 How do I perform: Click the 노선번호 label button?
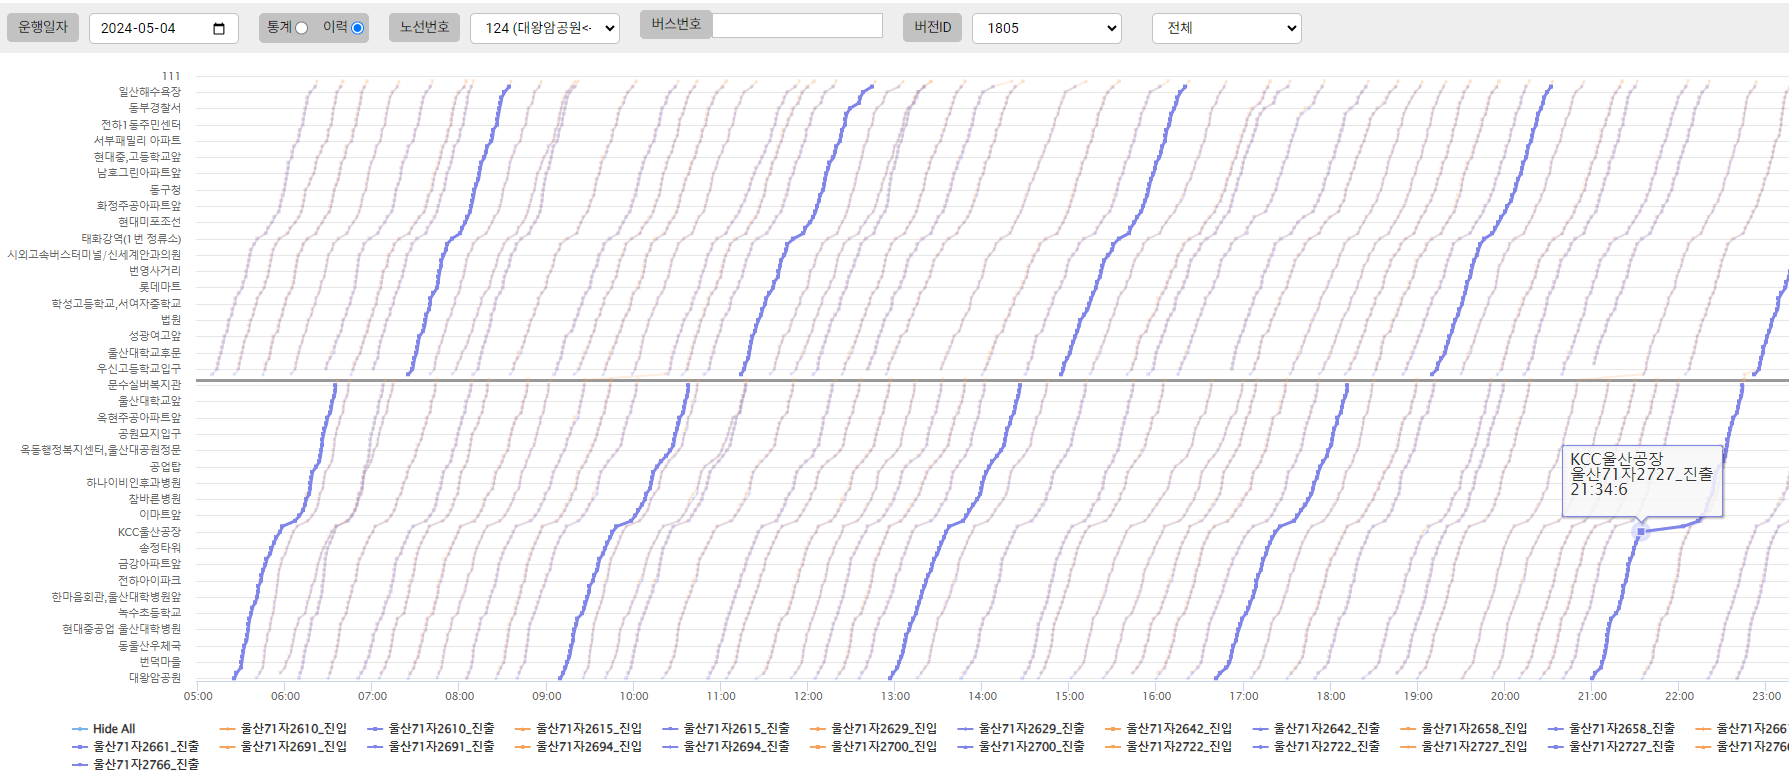click(424, 27)
